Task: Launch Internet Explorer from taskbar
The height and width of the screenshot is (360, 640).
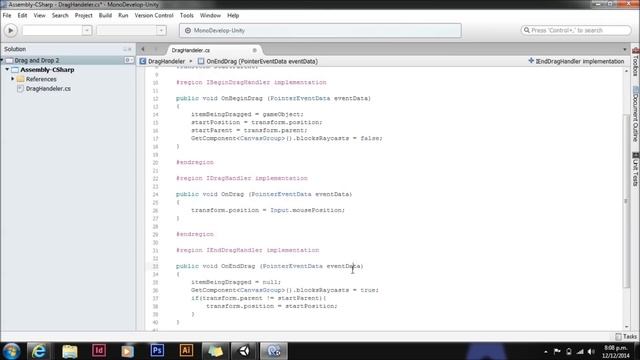Action: (39, 351)
